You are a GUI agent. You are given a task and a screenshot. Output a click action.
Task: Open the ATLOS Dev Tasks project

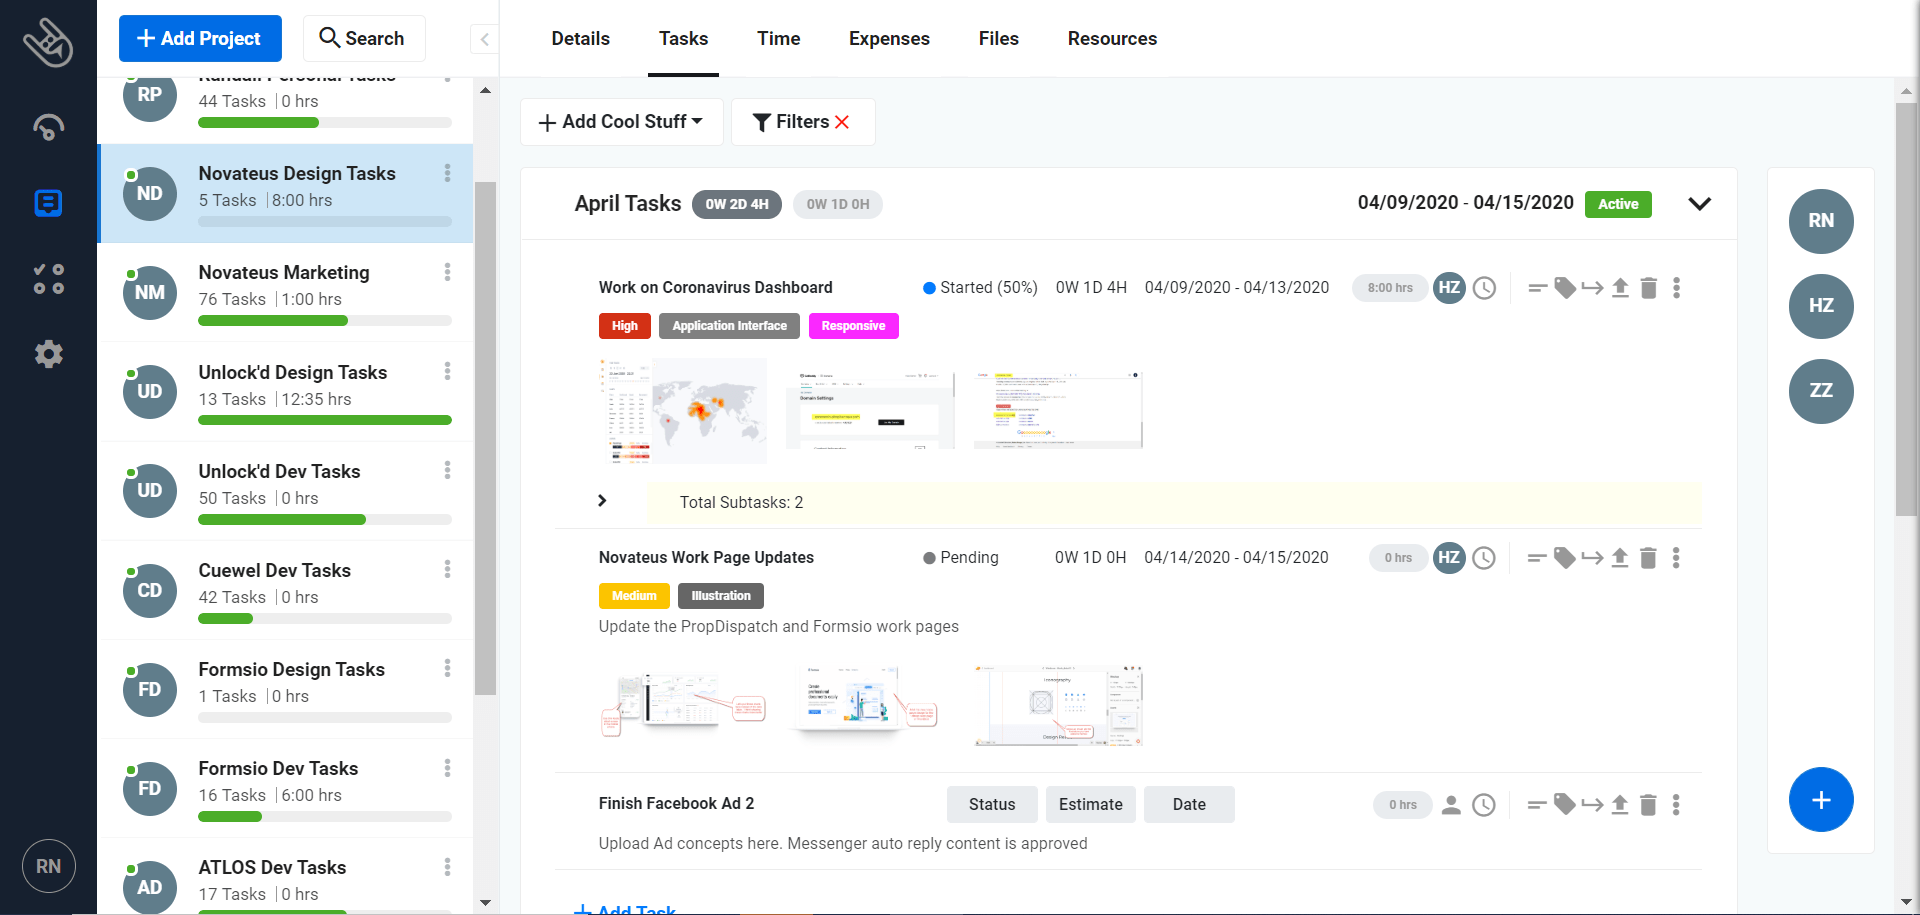pos(285,878)
